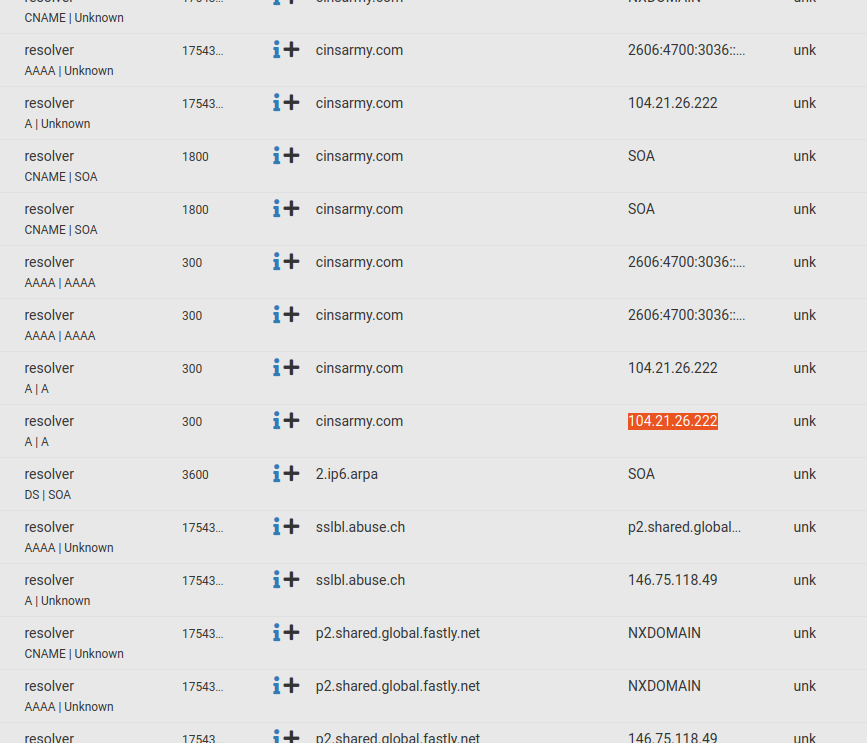Click the DS | SOA type label
This screenshot has height=743, width=867.
(47, 495)
